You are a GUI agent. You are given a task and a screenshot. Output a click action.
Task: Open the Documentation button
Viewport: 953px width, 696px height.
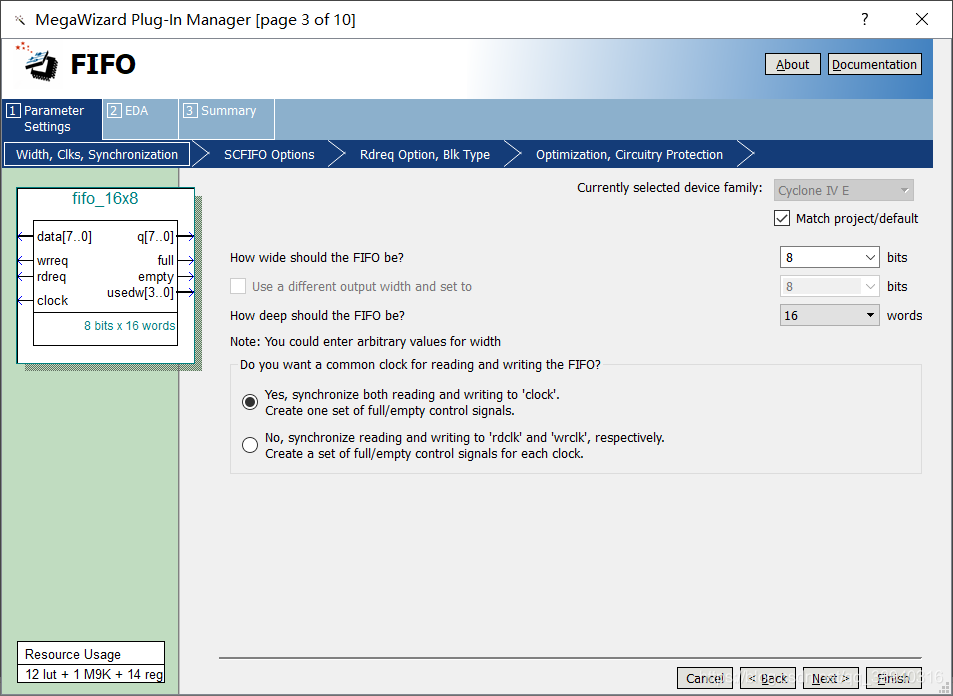pos(875,64)
